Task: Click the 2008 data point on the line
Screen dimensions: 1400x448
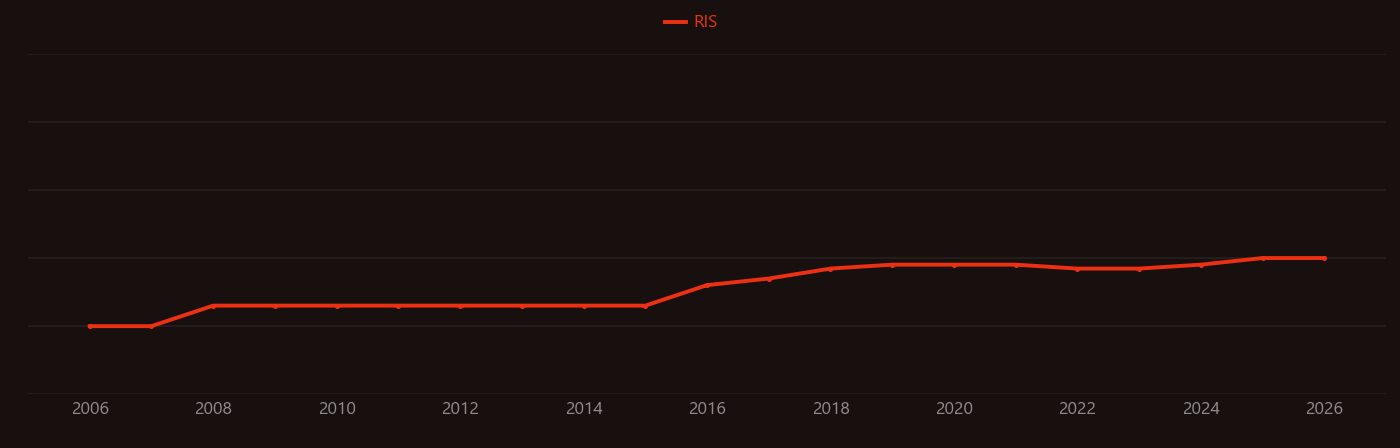Action: [213, 306]
